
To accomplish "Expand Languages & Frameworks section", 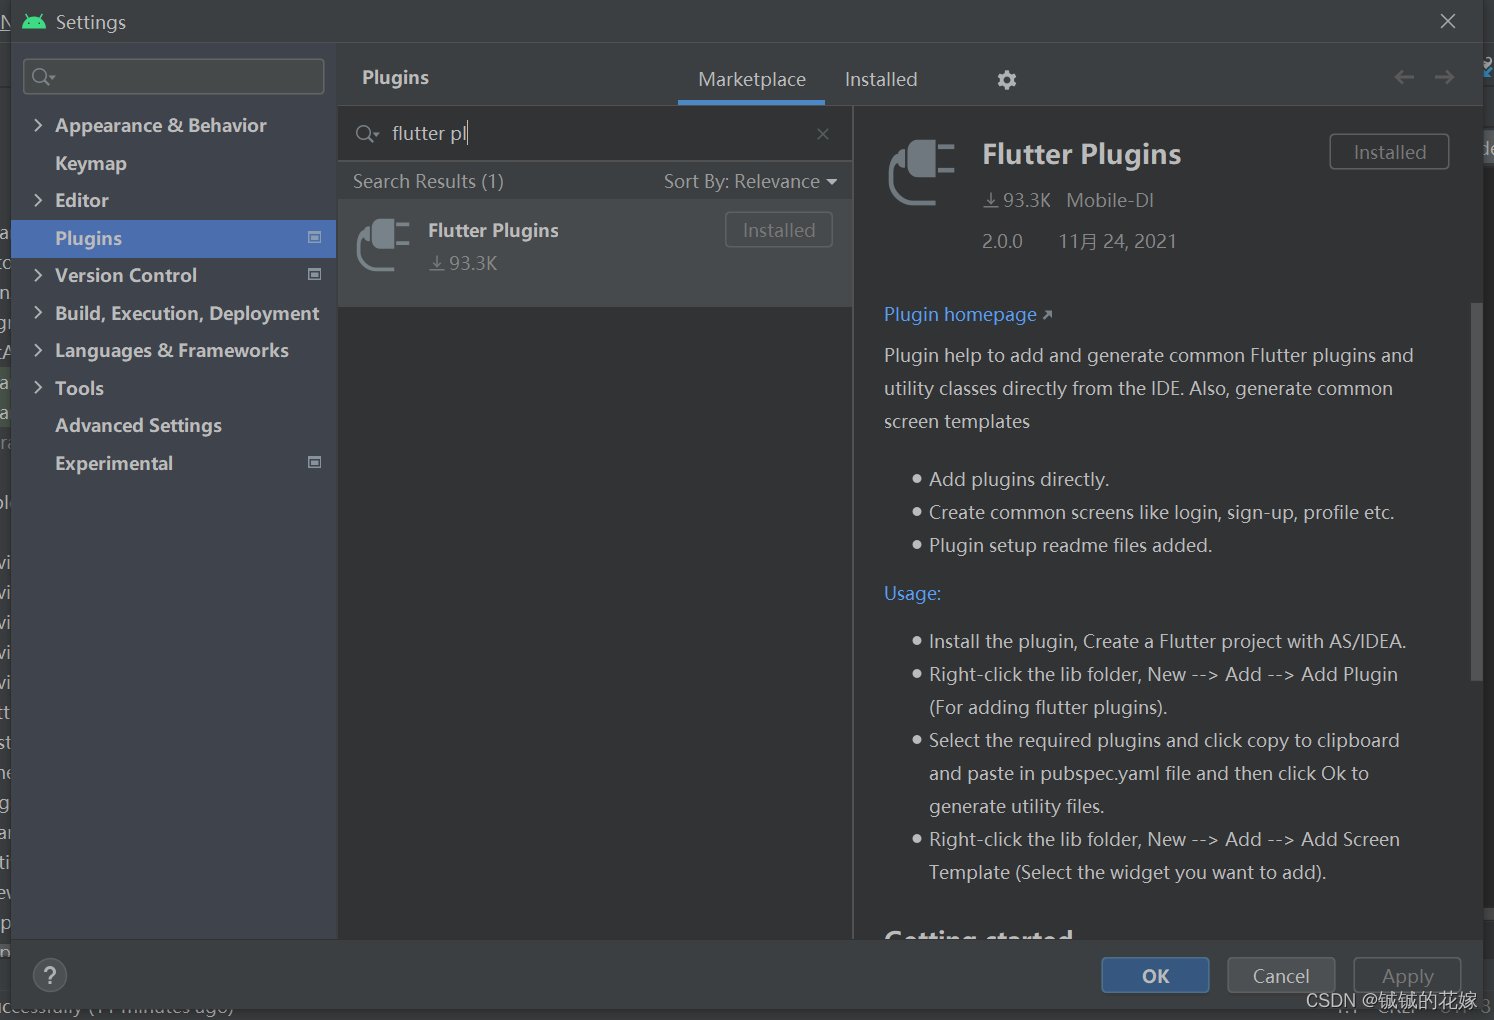I will pyautogui.click(x=38, y=350).
